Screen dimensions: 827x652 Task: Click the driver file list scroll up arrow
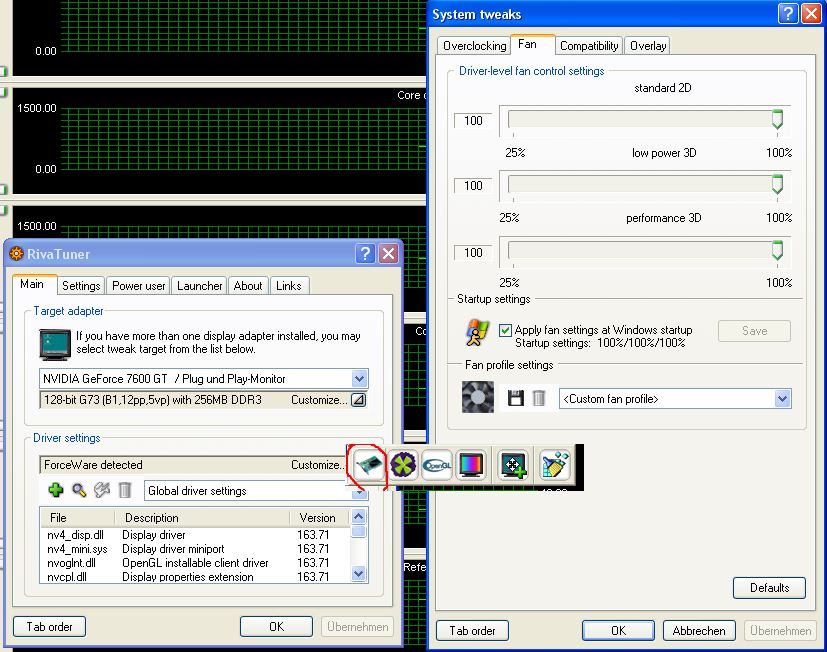click(359, 516)
